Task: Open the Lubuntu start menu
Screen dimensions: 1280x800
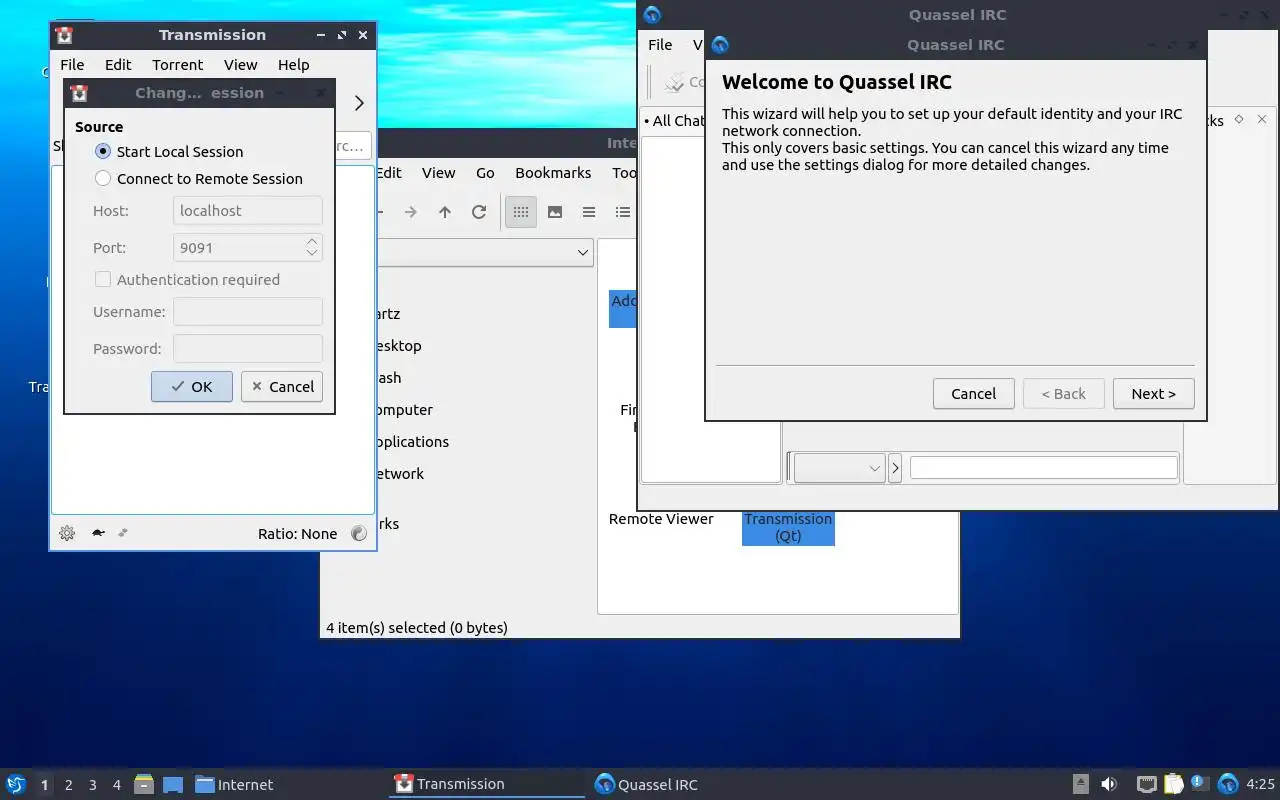Action: click(16, 784)
